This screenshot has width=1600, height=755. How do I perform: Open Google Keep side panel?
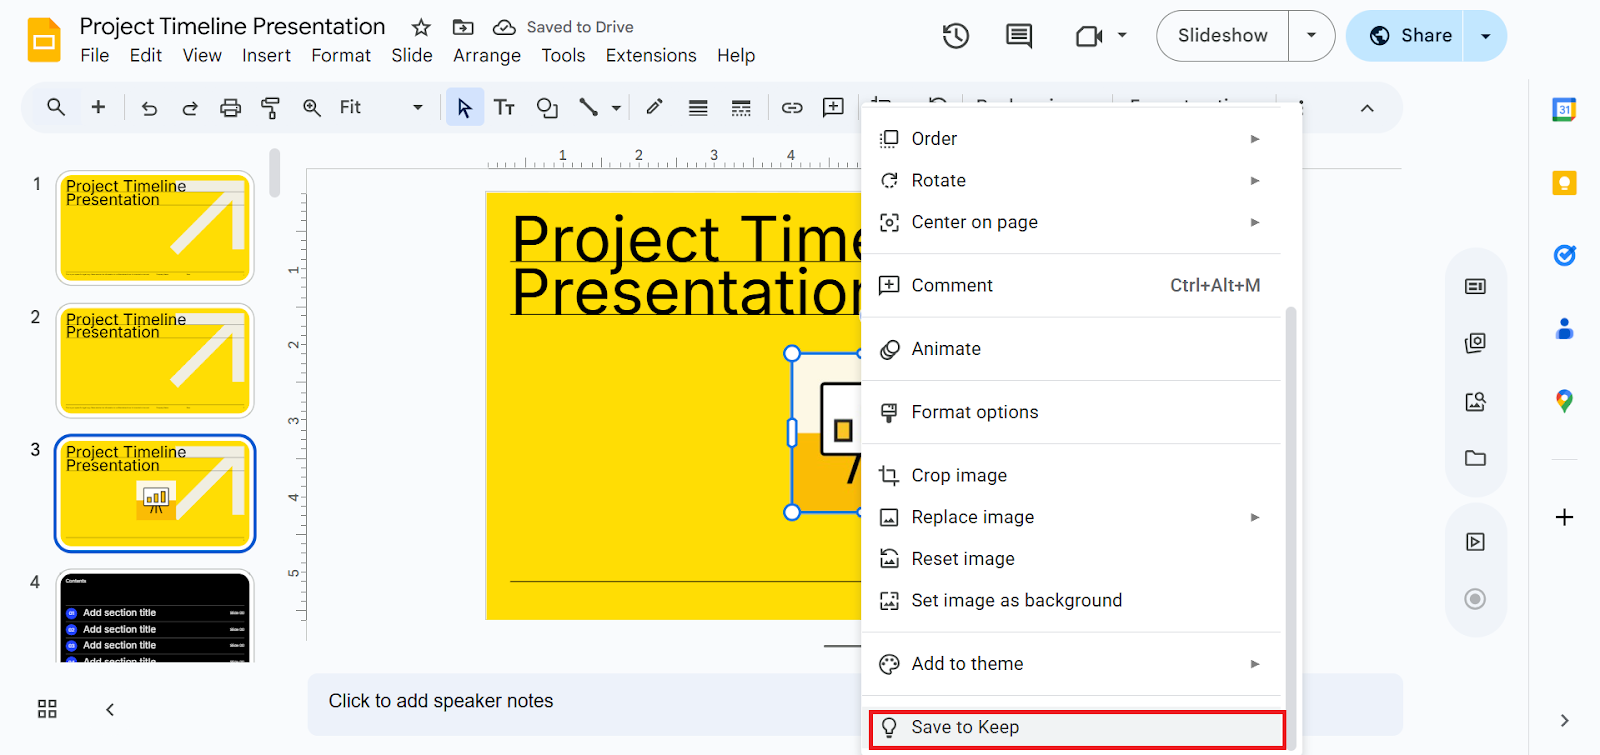[1564, 183]
